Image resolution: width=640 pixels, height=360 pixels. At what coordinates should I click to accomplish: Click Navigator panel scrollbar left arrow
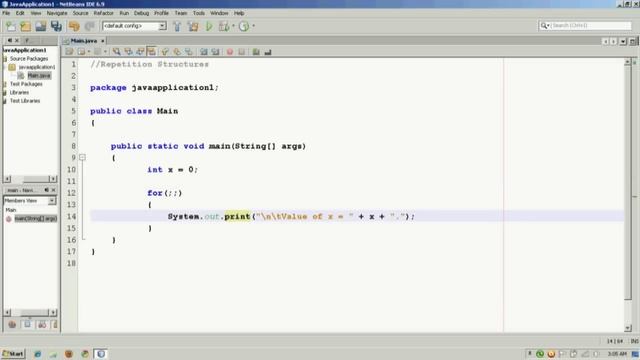pos(7,313)
